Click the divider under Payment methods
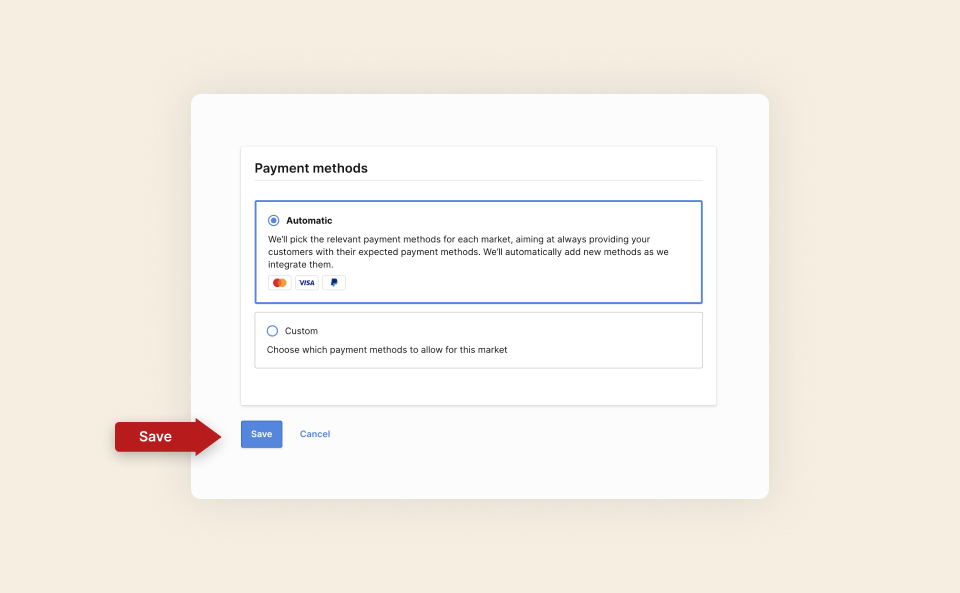Viewport: 960px width, 593px height. pyautogui.click(x=479, y=181)
